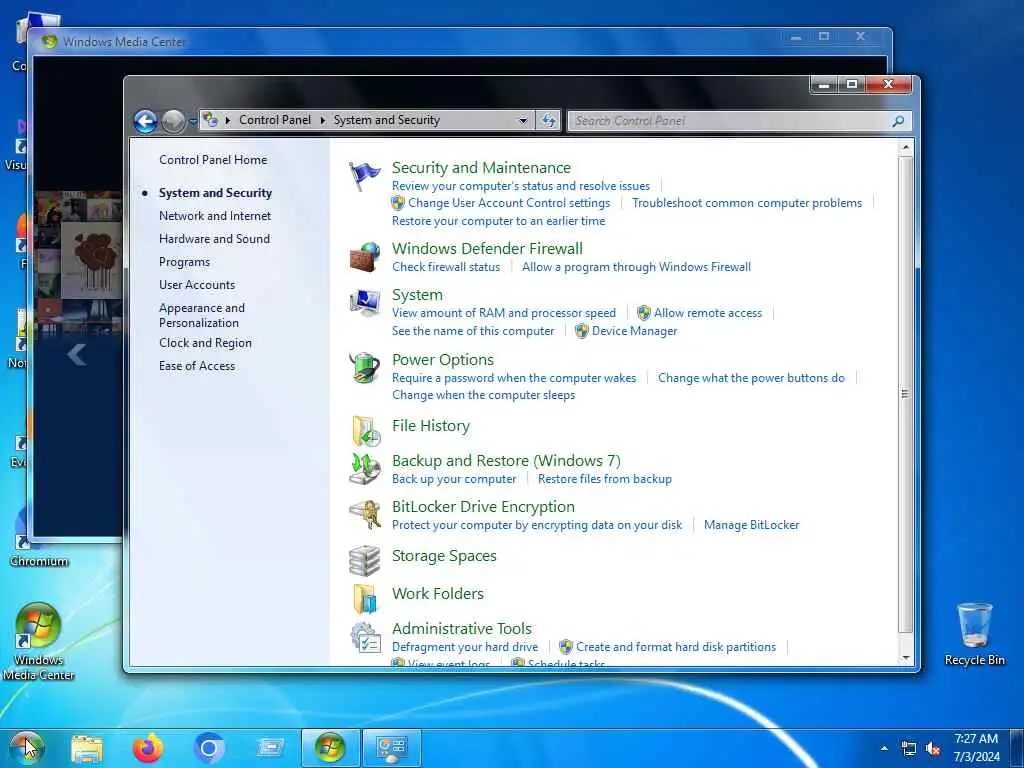Click the greyed Forward navigation arrow
The height and width of the screenshot is (768, 1024).
click(x=172, y=121)
